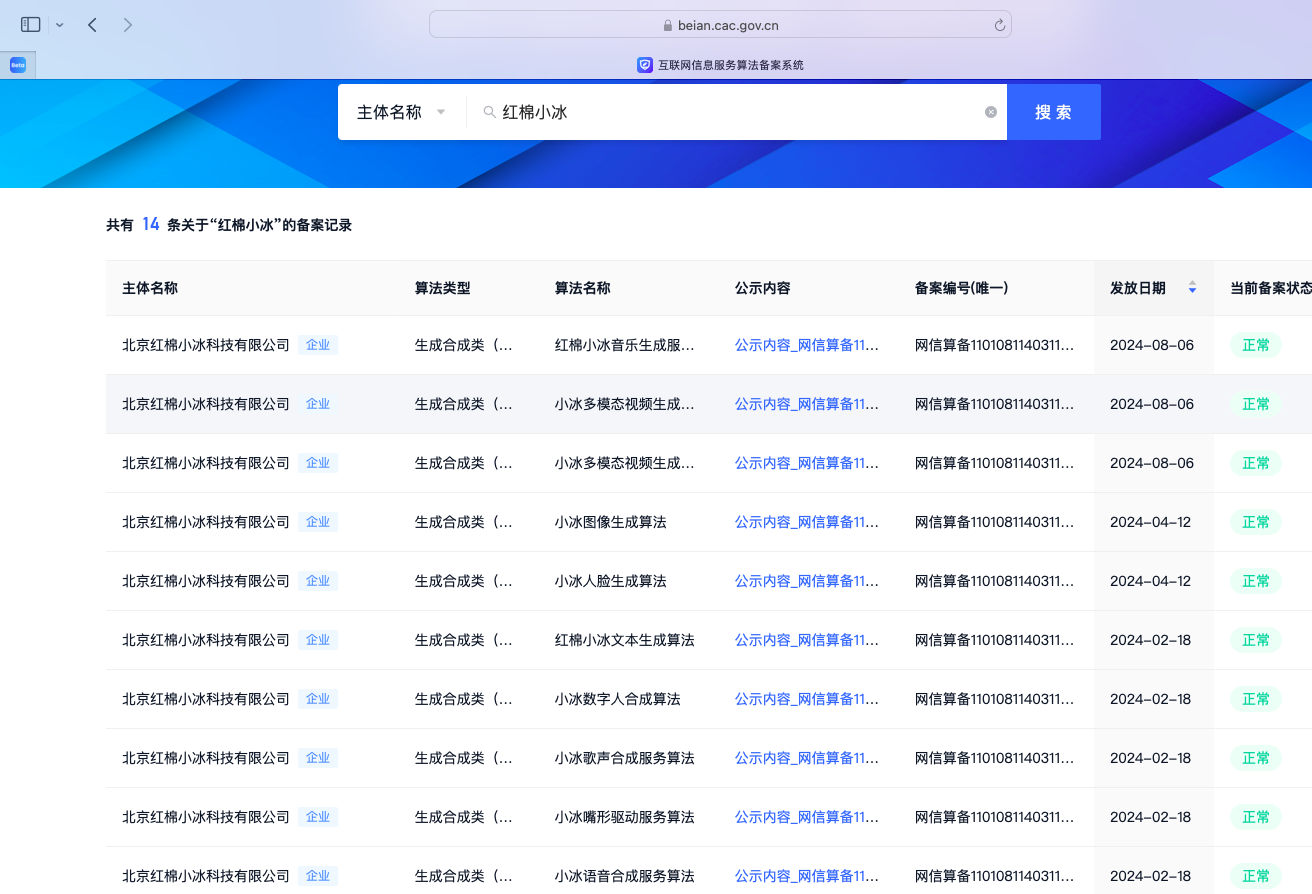Click 小冰语音合成服务算法 name cell
The image size is (1312, 894).
(x=625, y=876)
